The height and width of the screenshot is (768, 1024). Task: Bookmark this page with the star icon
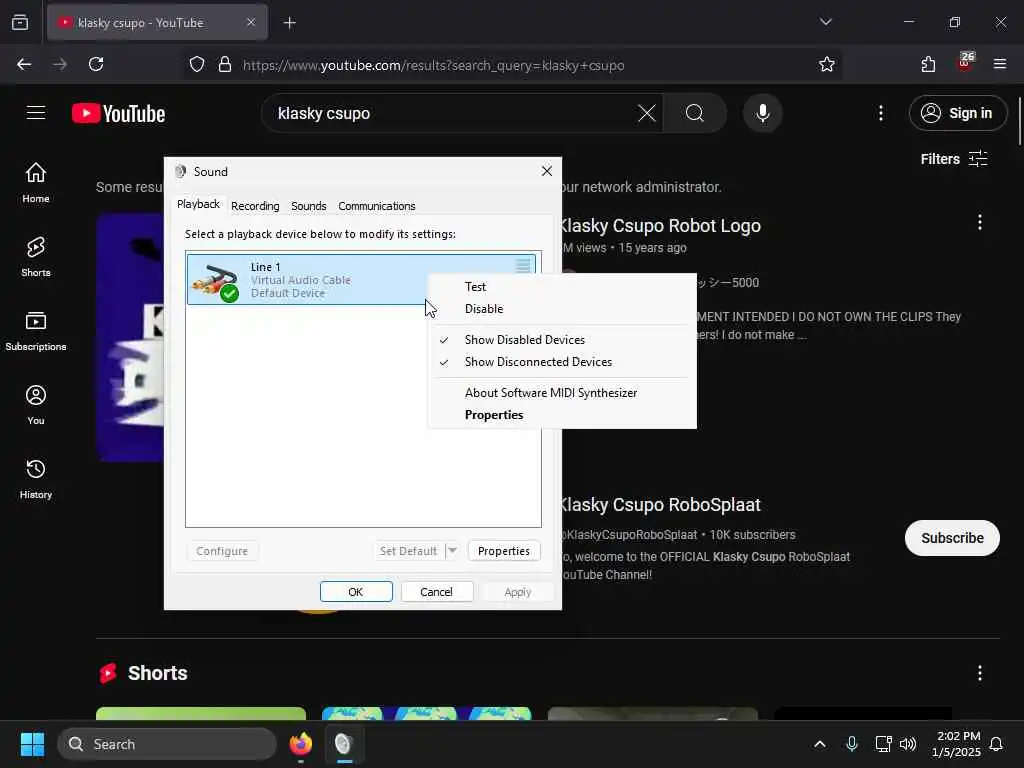(x=827, y=64)
